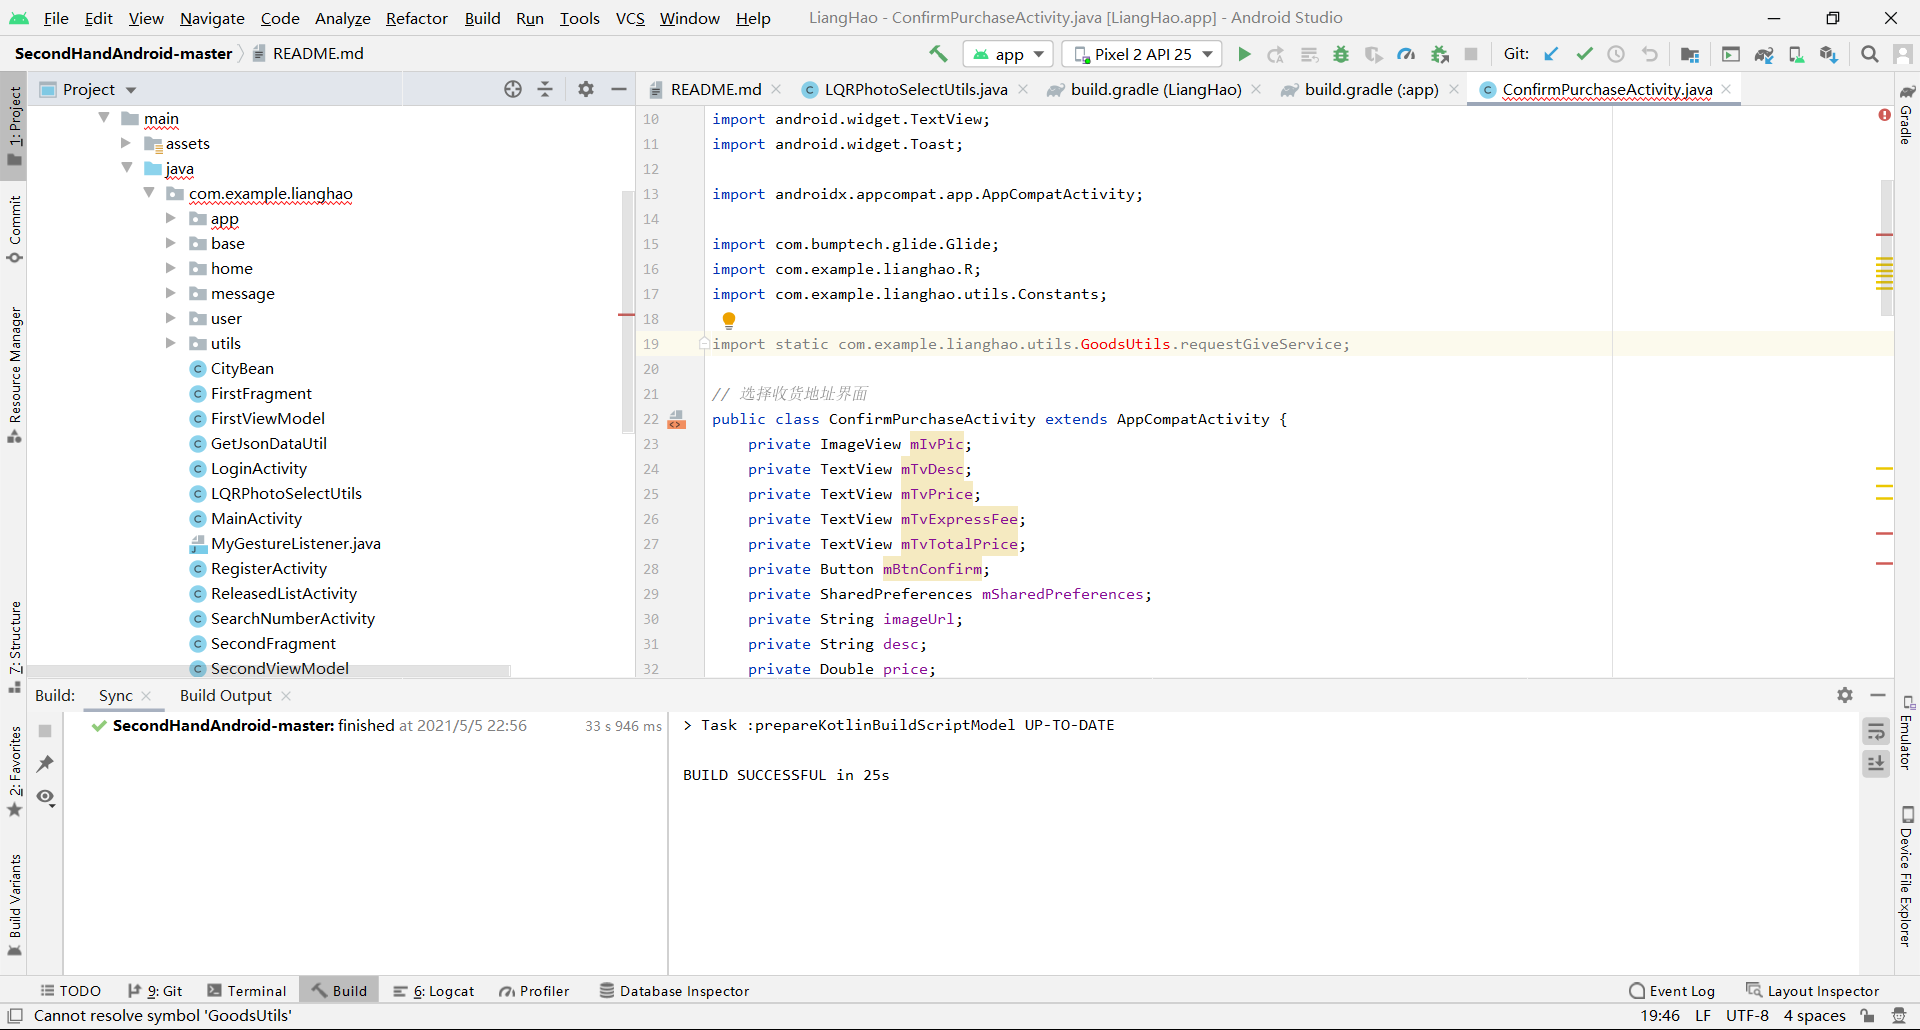Image resolution: width=1920 pixels, height=1030 pixels.
Task: Open SDK Manager icon
Action: coord(1829,54)
